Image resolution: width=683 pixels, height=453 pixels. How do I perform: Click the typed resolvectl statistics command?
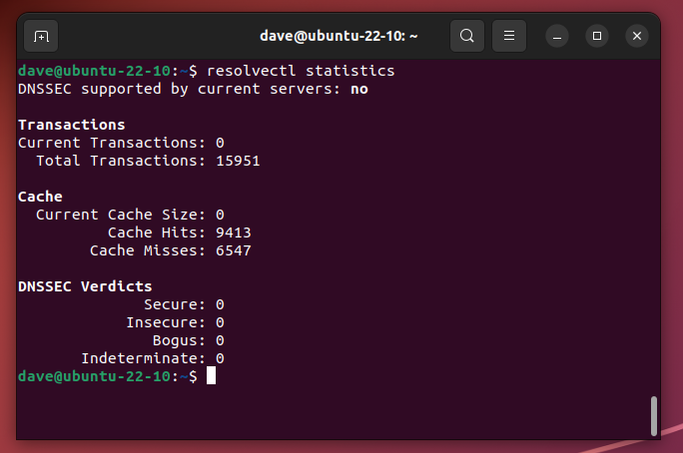301,71
